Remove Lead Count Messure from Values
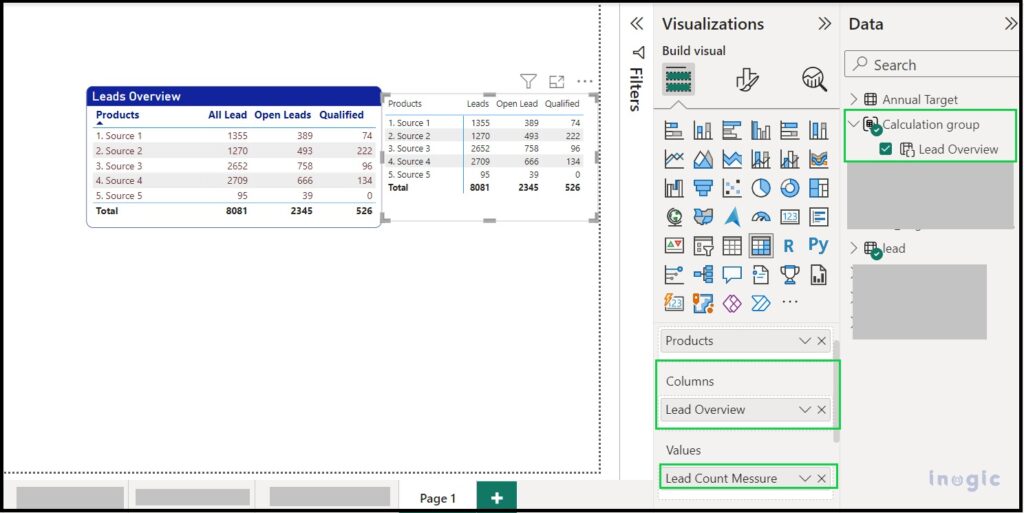Screen dimensions: 1024x513 point(822,478)
